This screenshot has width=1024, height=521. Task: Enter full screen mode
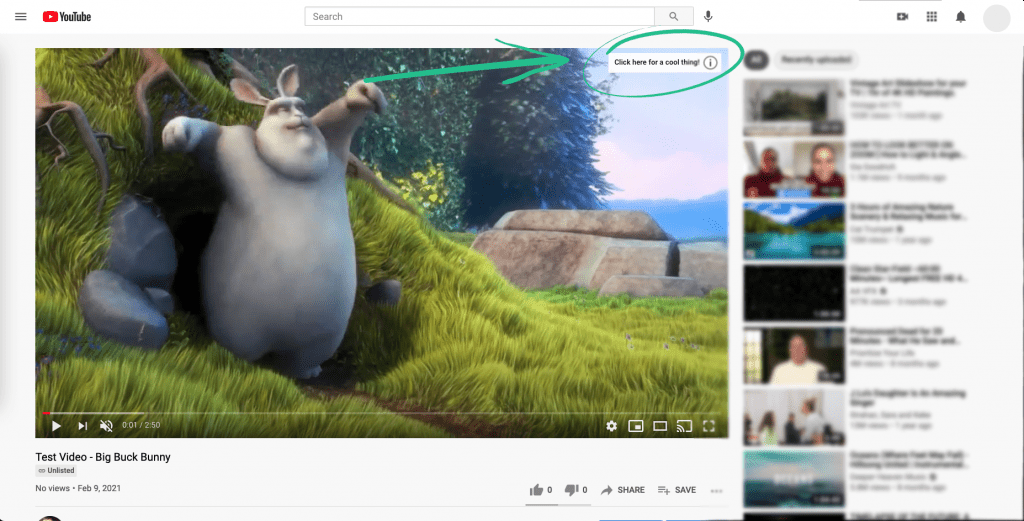pyautogui.click(x=709, y=426)
